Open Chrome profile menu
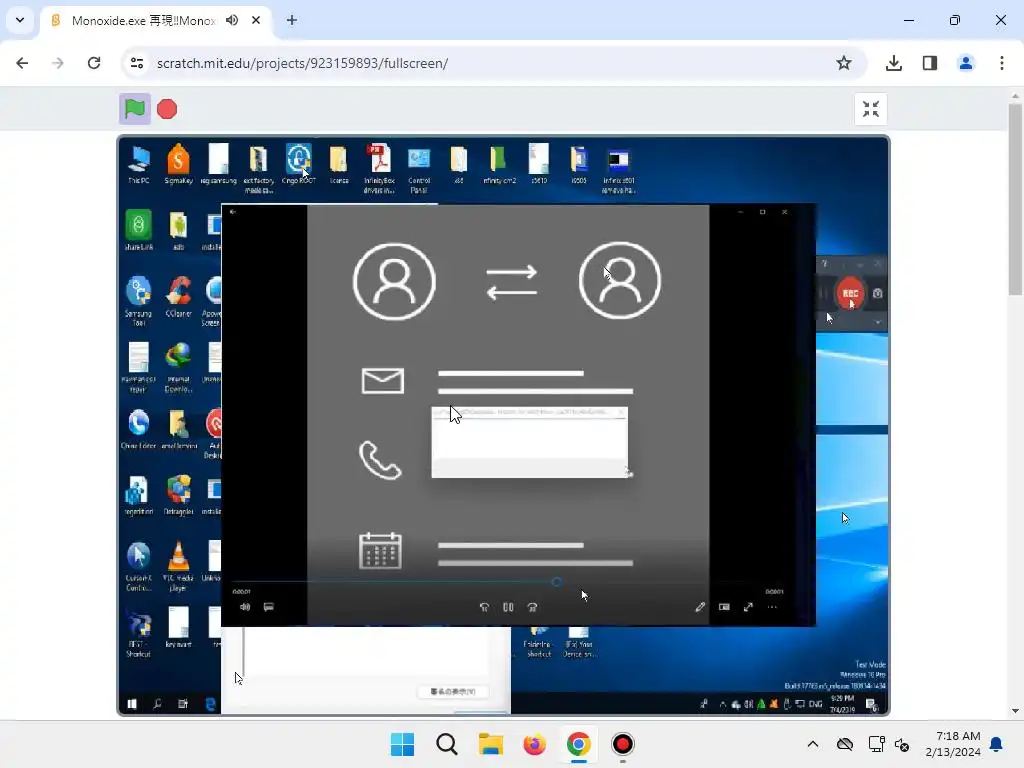 pyautogui.click(x=966, y=63)
